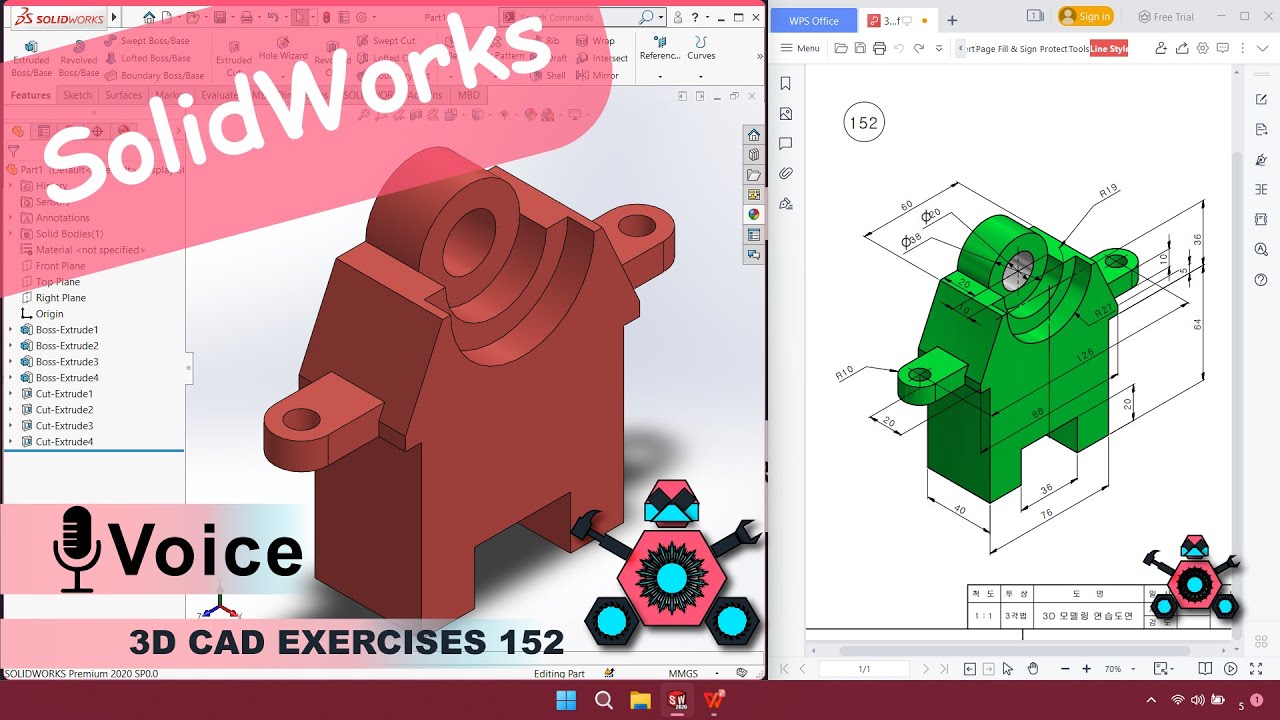Open the Attachments paperclip panel in WPS
Viewport: 1280px width, 720px height.
tap(786, 173)
